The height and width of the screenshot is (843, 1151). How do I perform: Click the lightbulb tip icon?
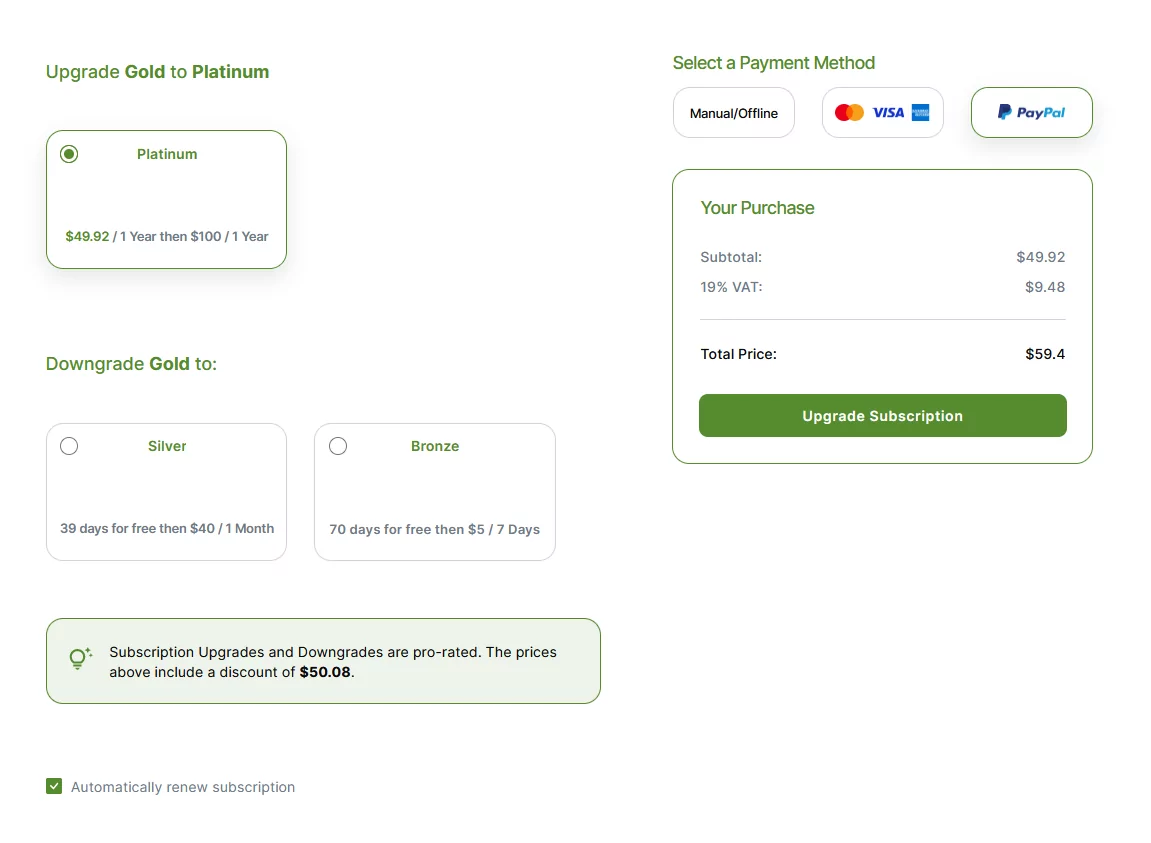79,659
